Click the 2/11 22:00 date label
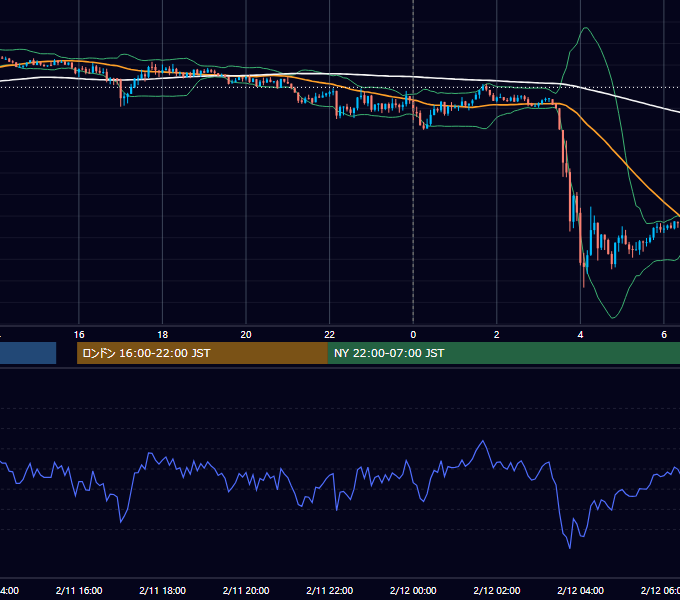The image size is (680, 600). click(x=330, y=590)
